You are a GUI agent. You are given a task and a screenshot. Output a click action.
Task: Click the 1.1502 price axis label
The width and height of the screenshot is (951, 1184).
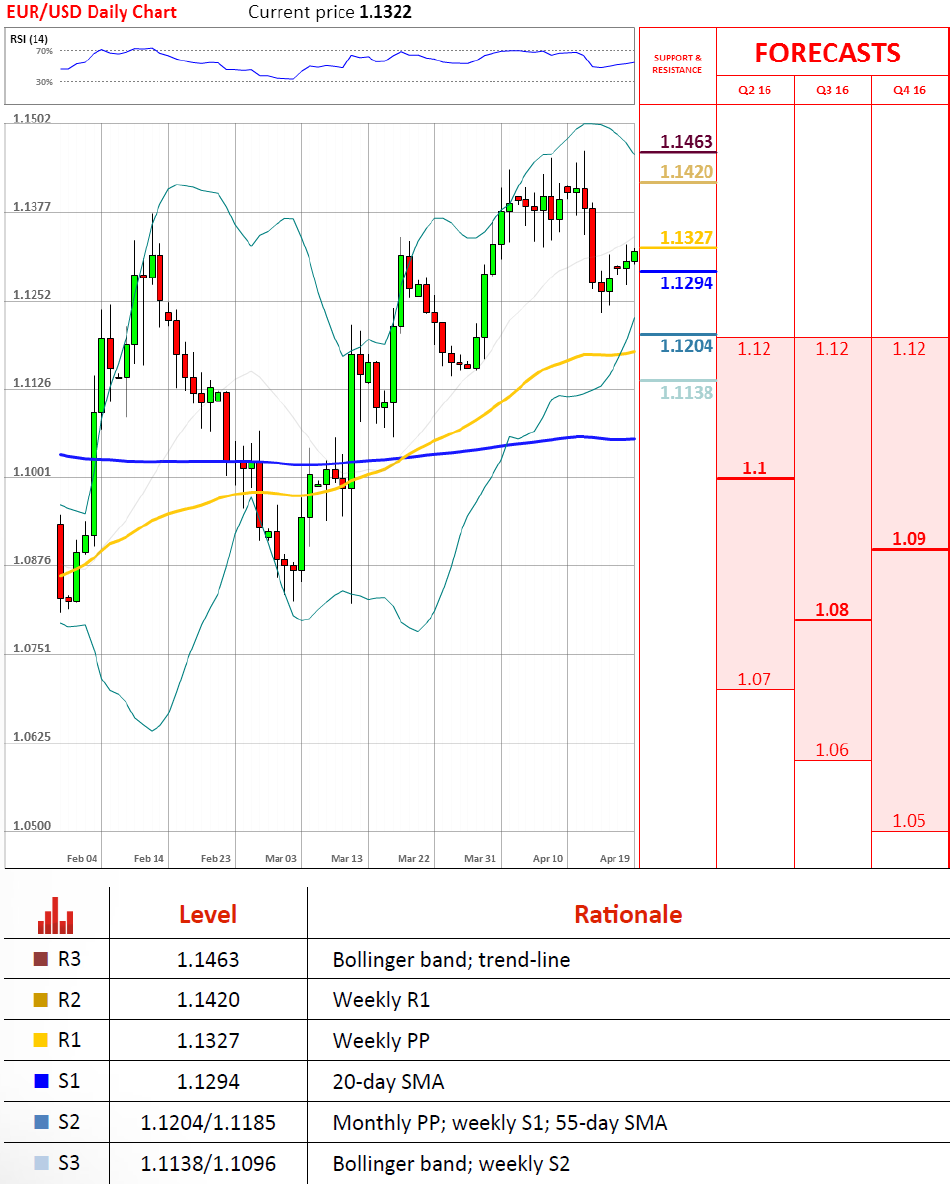pos(32,119)
